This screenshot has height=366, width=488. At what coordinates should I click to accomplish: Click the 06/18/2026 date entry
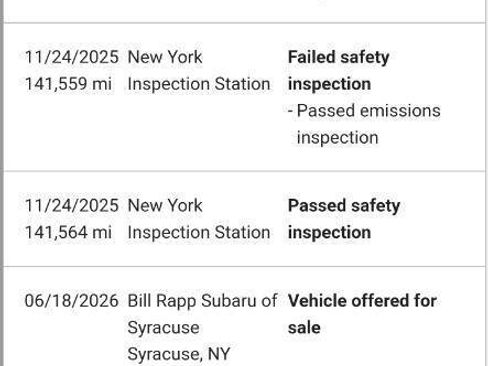pos(72,301)
